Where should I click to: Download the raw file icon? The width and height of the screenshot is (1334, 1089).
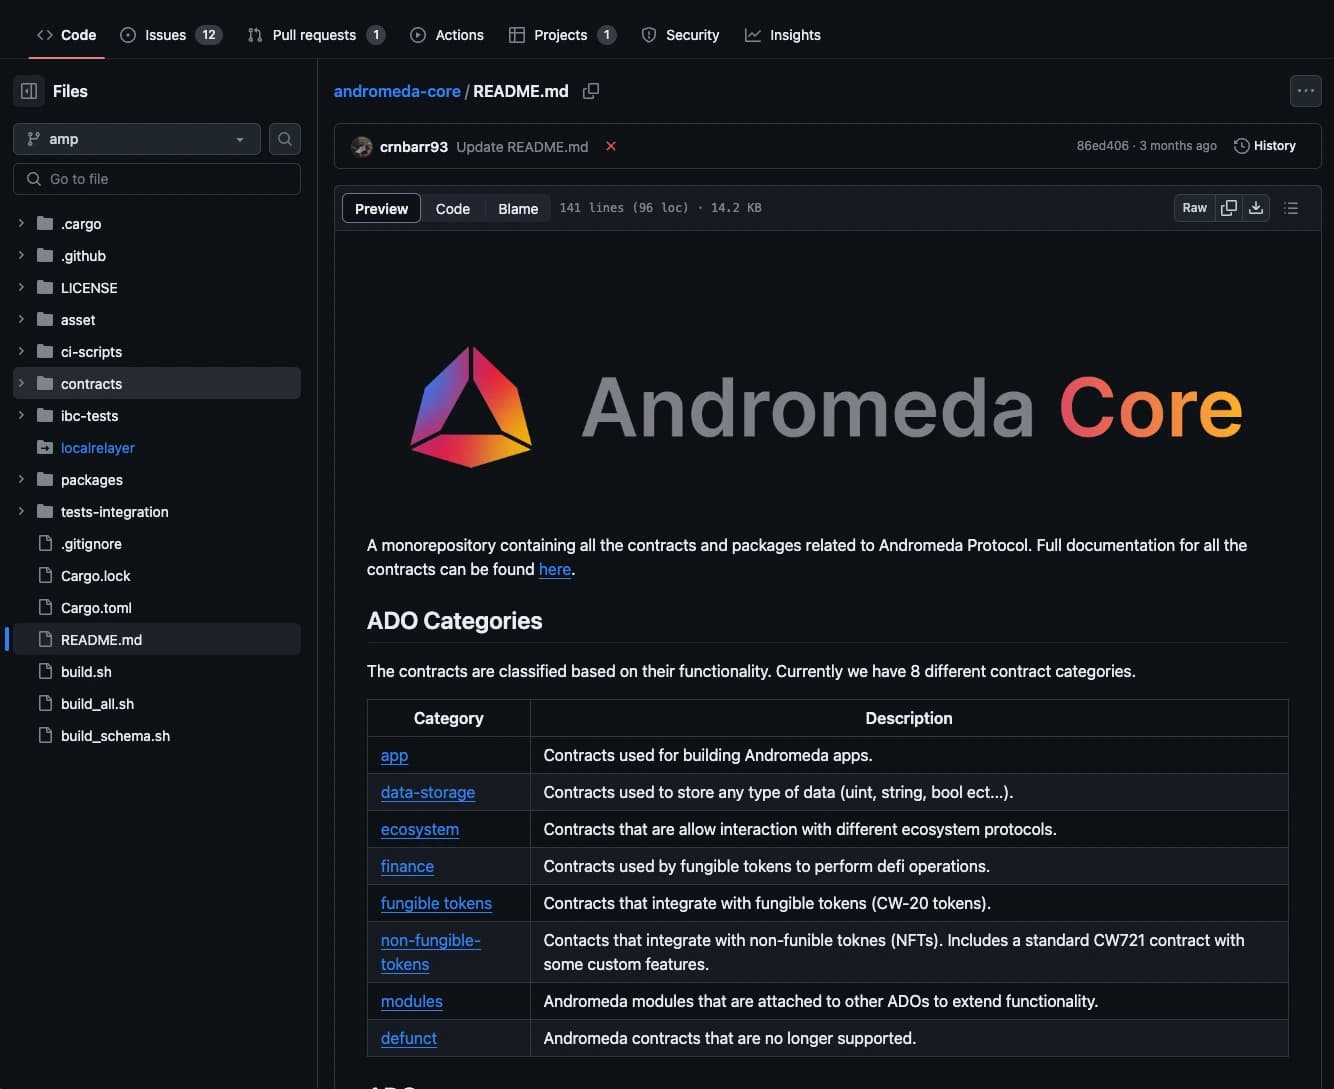pos(1256,208)
